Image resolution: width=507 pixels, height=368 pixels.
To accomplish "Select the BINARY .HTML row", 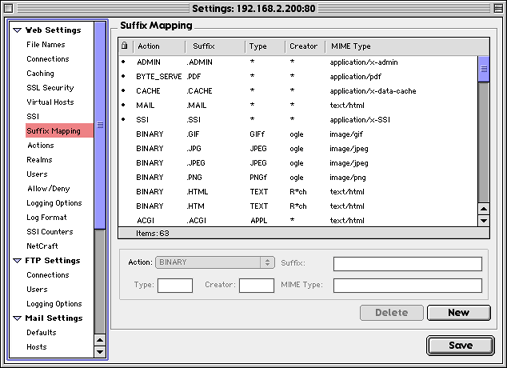I will coord(298,192).
